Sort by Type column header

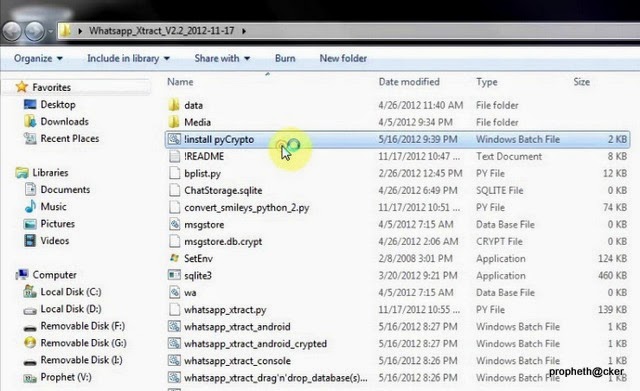(487, 82)
